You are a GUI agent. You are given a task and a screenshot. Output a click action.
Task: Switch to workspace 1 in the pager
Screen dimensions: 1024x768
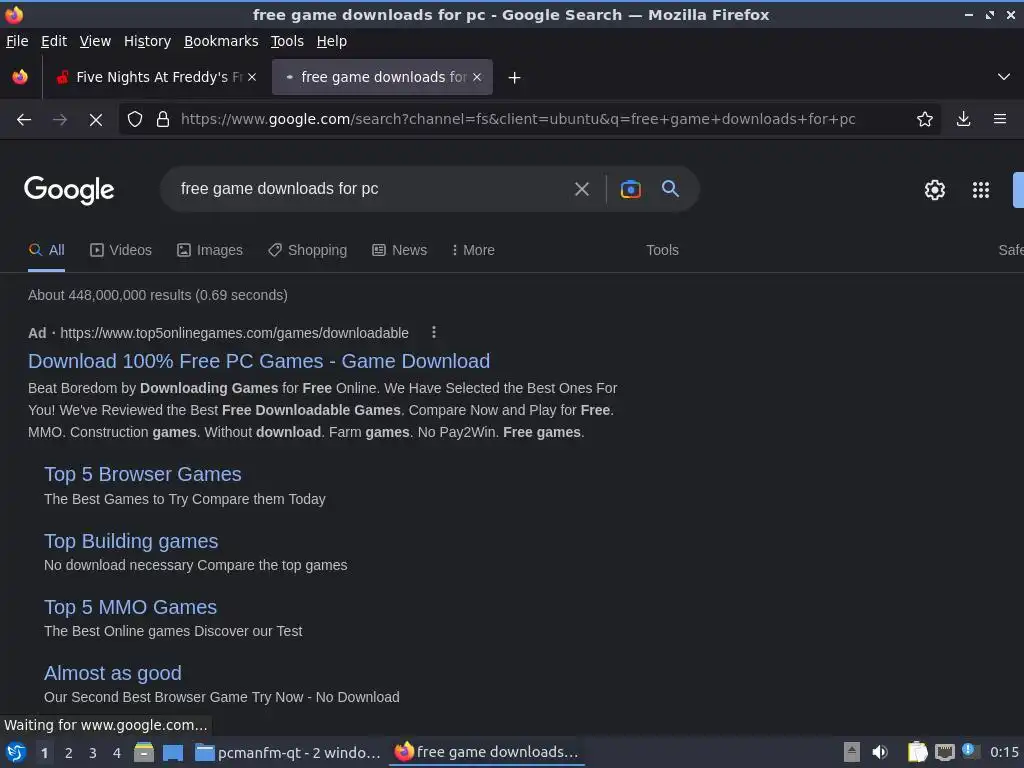click(x=44, y=753)
